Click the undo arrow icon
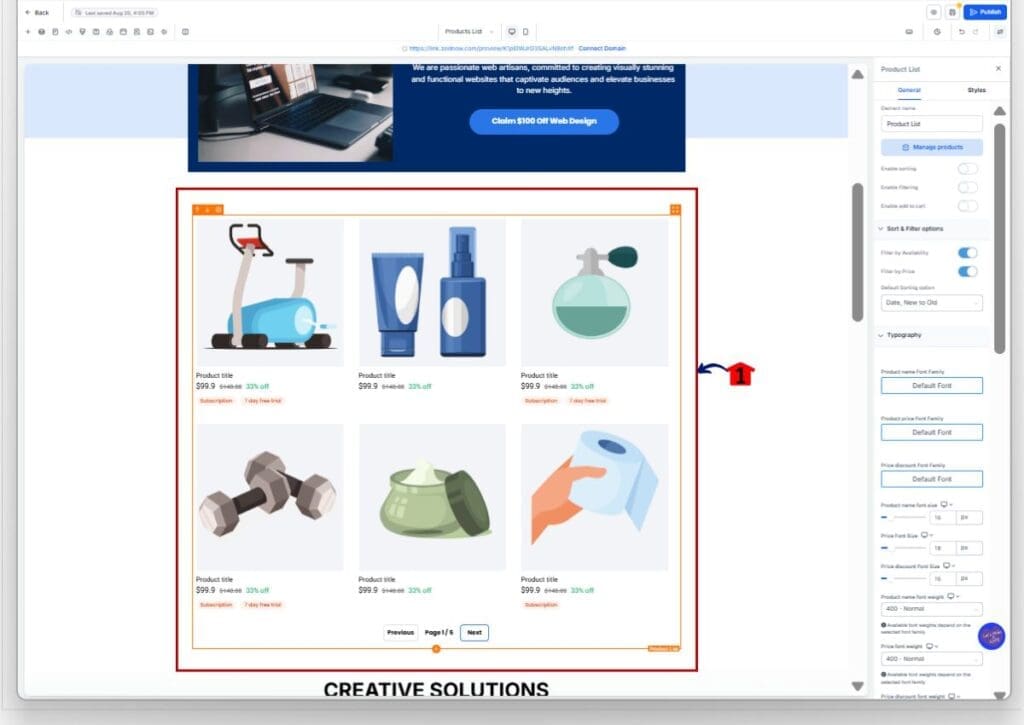Viewport: 1024px width, 725px height. point(961,31)
